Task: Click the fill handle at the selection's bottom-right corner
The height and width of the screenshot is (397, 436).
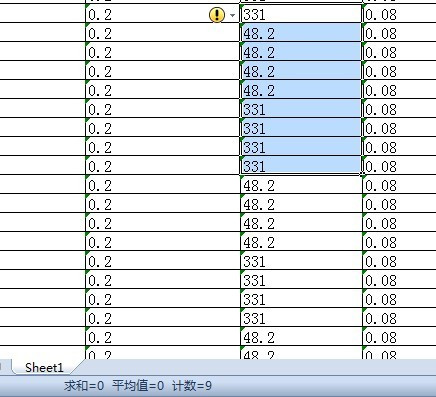Action: pos(362,174)
